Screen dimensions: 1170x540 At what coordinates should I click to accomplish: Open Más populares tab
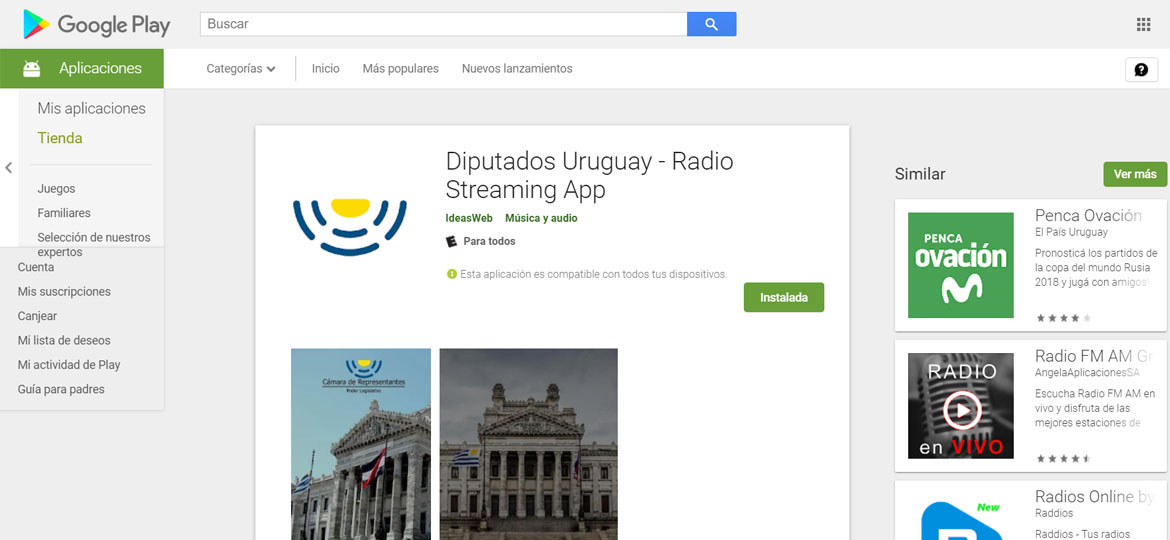(x=401, y=69)
